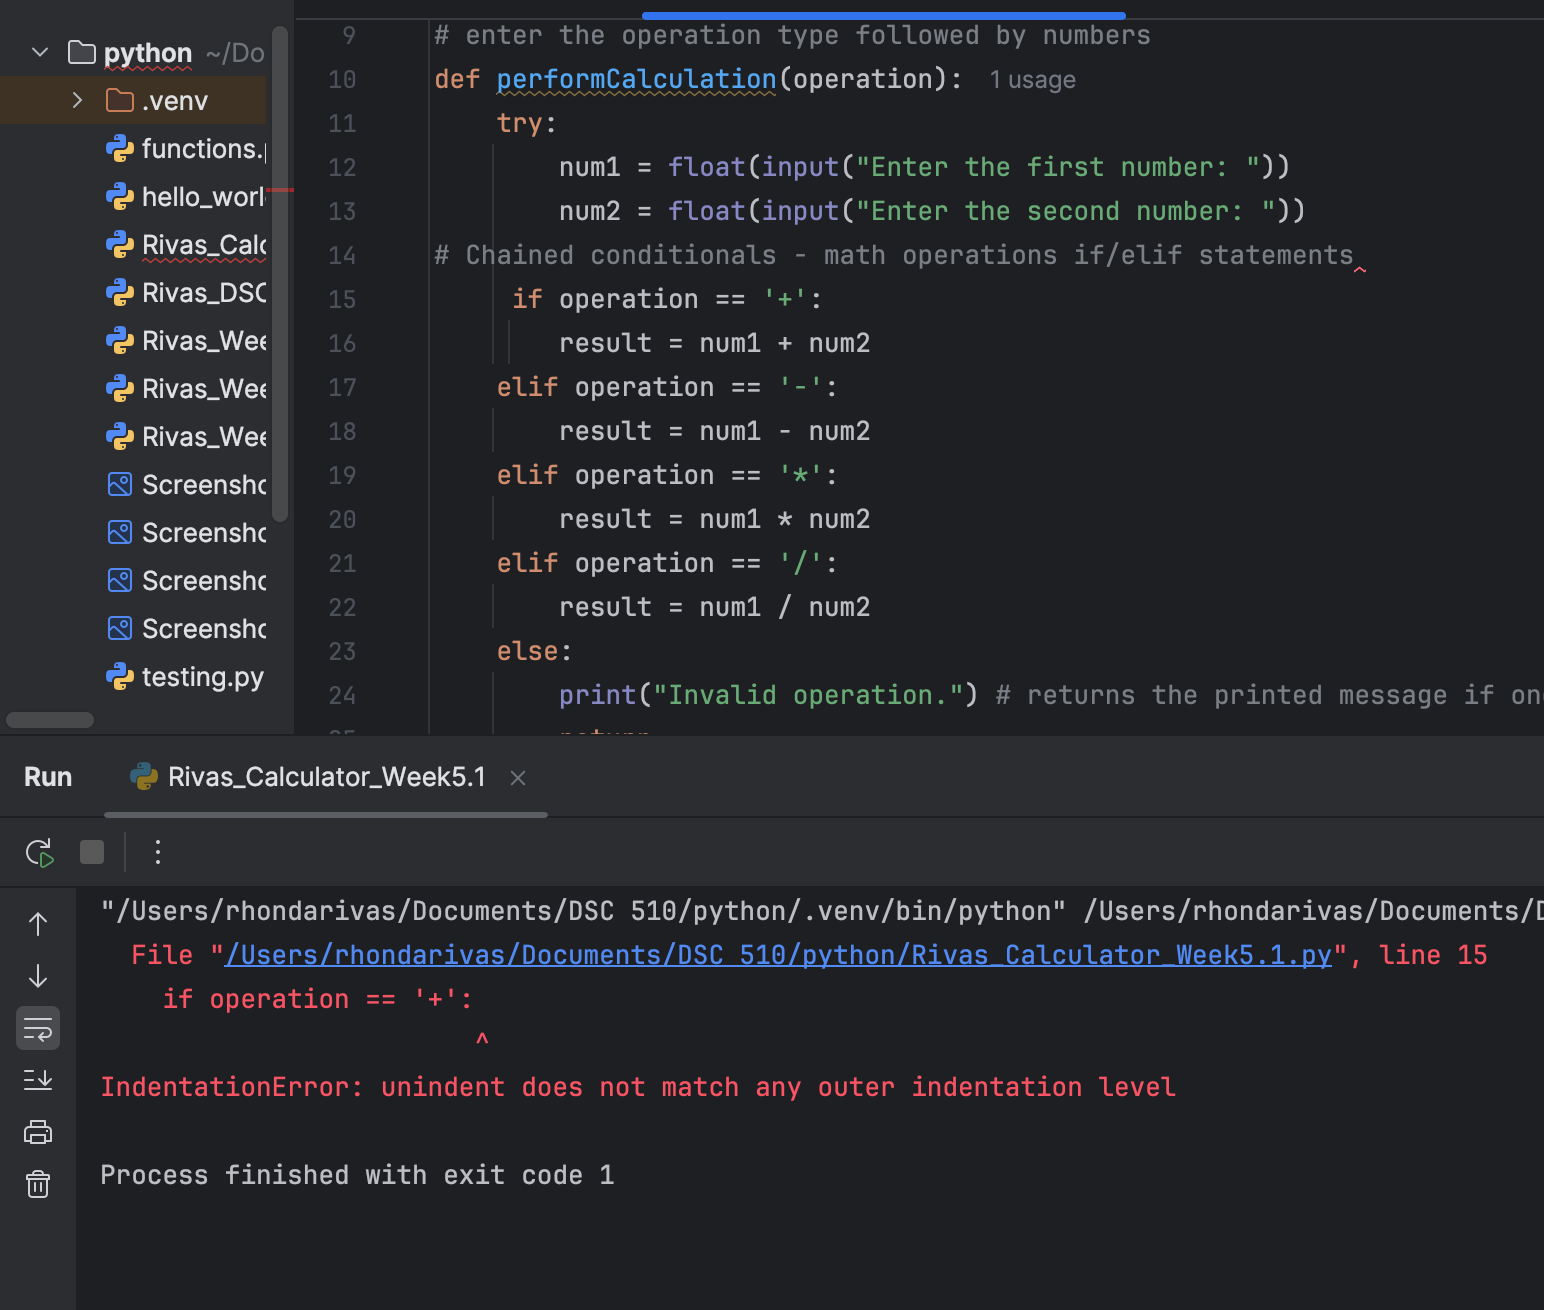Click line number 15 in the editor gutter

(x=342, y=299)
